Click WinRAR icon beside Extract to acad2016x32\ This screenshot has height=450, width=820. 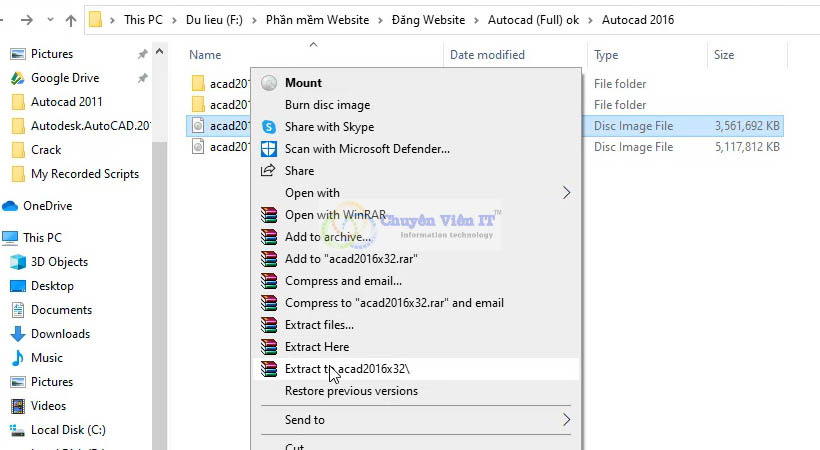coord(269,368)
